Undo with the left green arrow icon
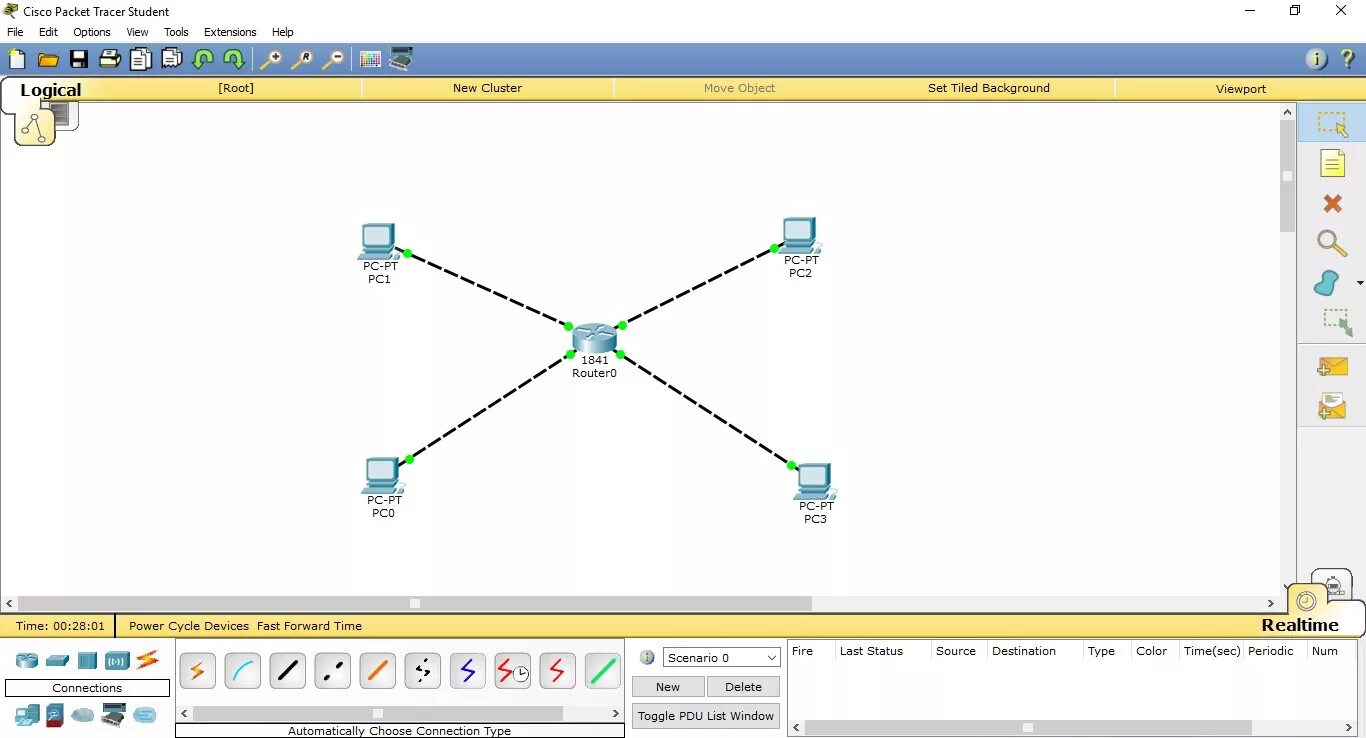Image resolution: width=1366 pixels, height=738 pixels. [x=203, y=59]
